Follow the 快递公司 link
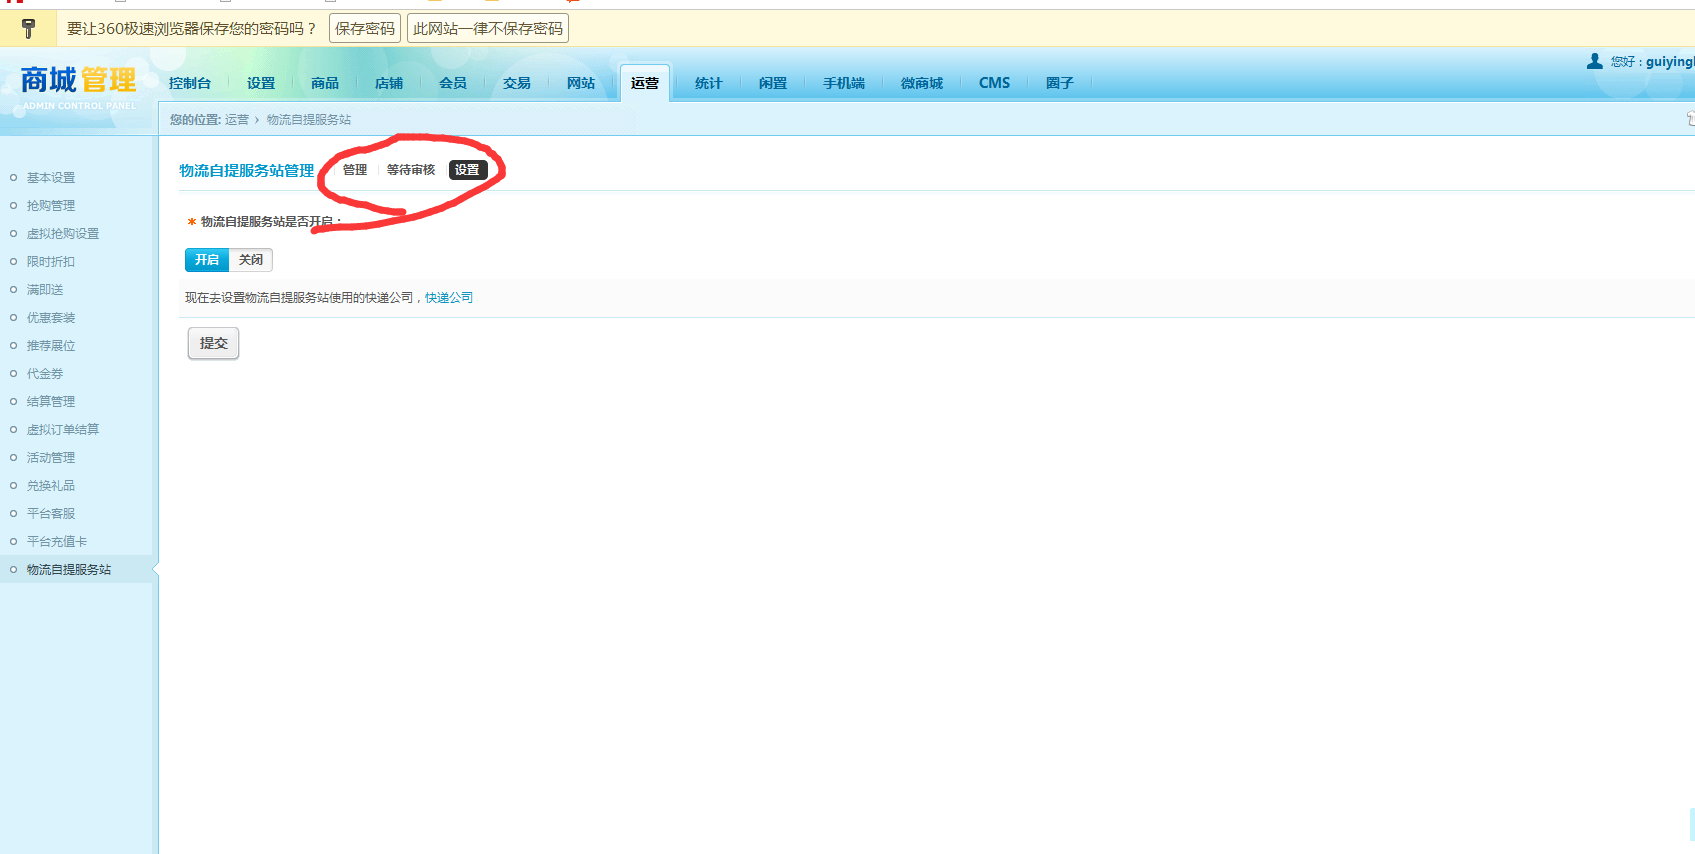The image size is (1695, 854). pyautogui.click(x=449, y=298)
